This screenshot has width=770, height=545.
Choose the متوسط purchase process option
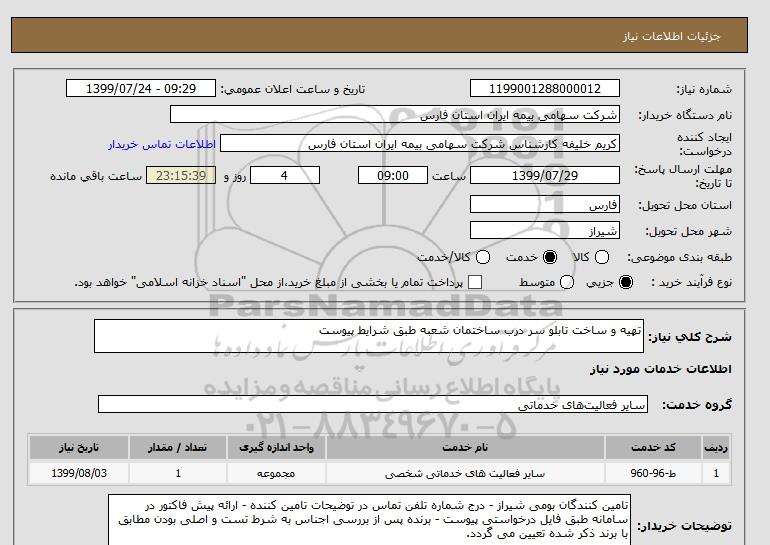tap(567, 282)
